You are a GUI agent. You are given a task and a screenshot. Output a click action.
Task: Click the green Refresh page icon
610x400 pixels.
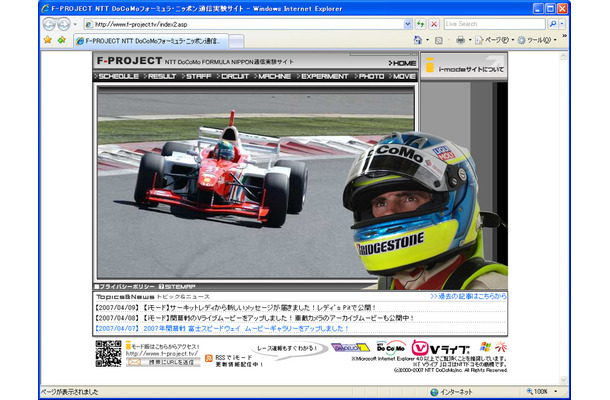[x=421, y=24]
